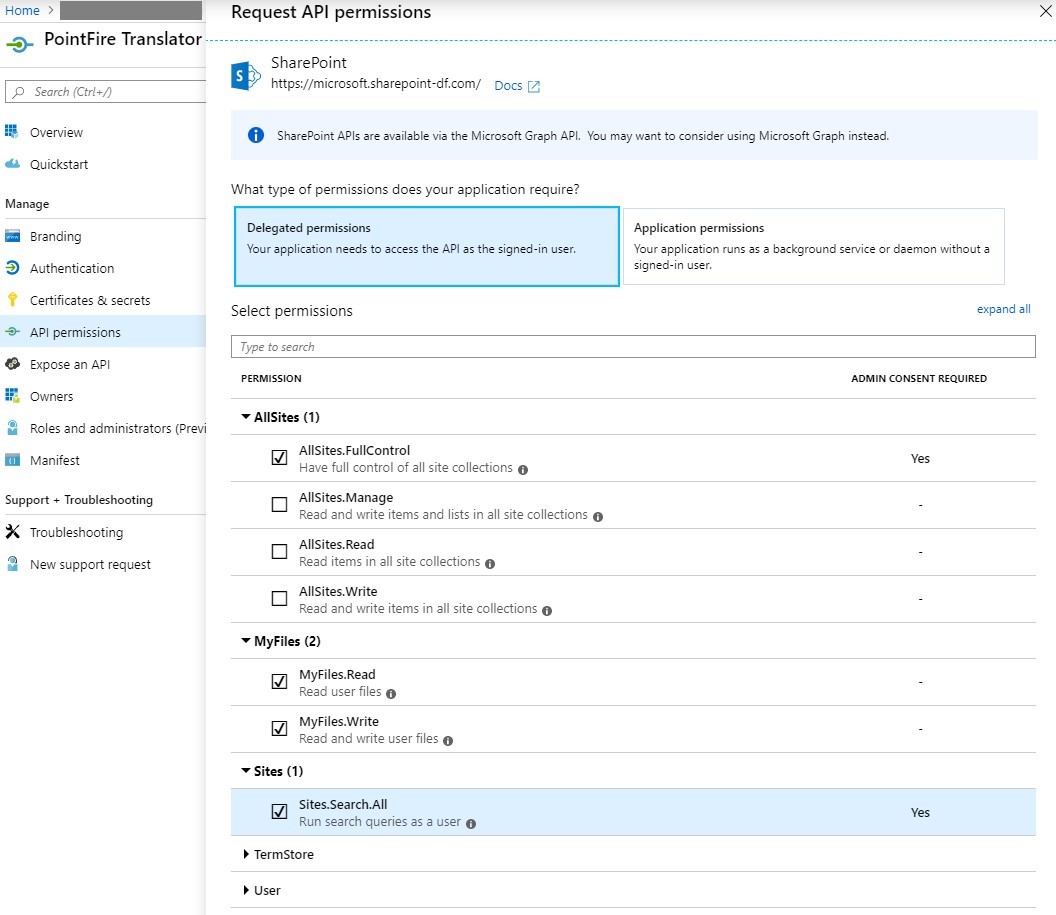Collapse the AllSites permission group

click(246, 417)
